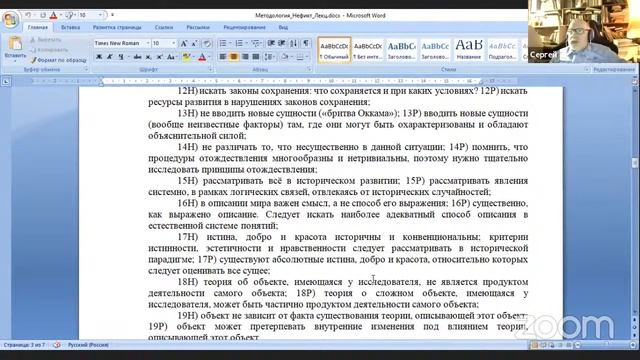Click the vertical scrollbar thumb
The image size is (640, 360).
[635, 163]
